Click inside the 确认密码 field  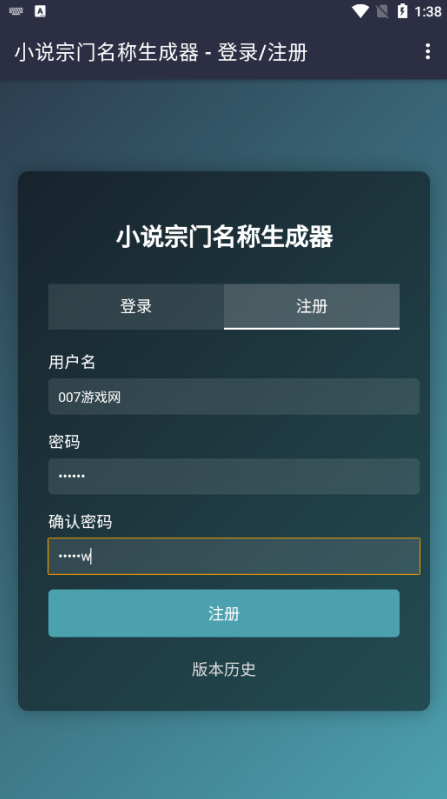(x=234, y=556)
